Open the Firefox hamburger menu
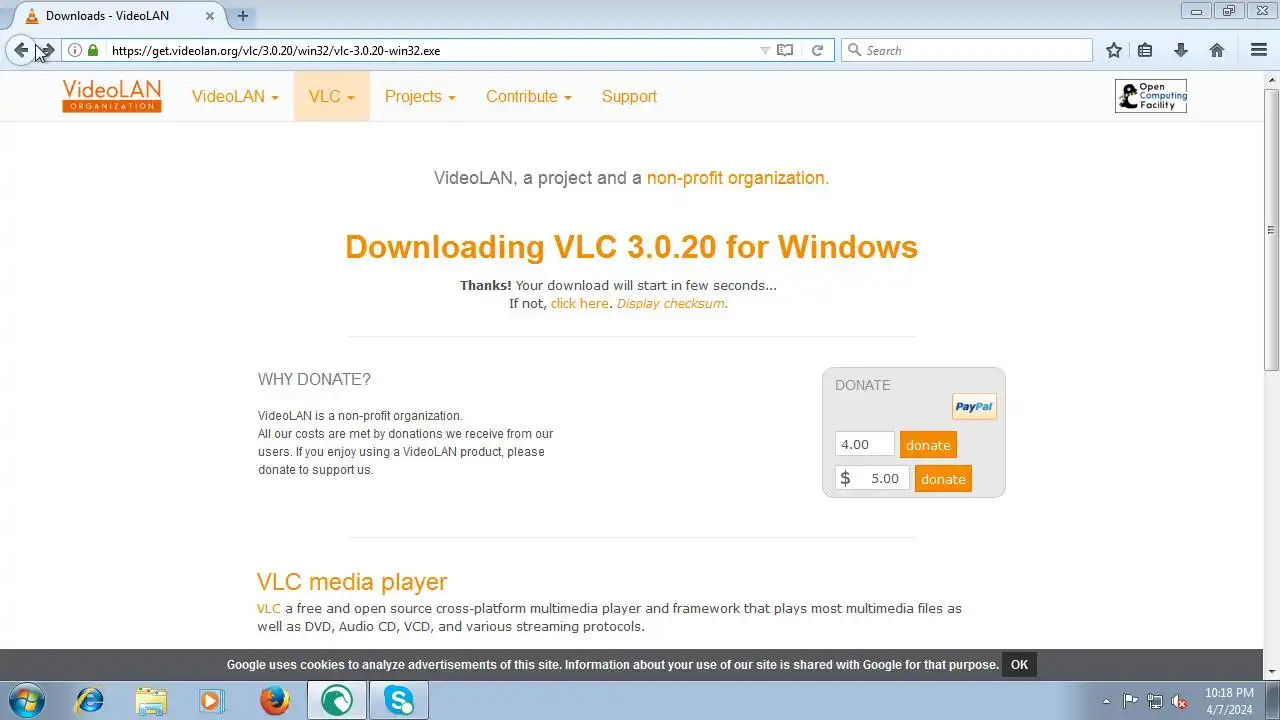Viewport: 1280px width, 720px height. 1259,50
